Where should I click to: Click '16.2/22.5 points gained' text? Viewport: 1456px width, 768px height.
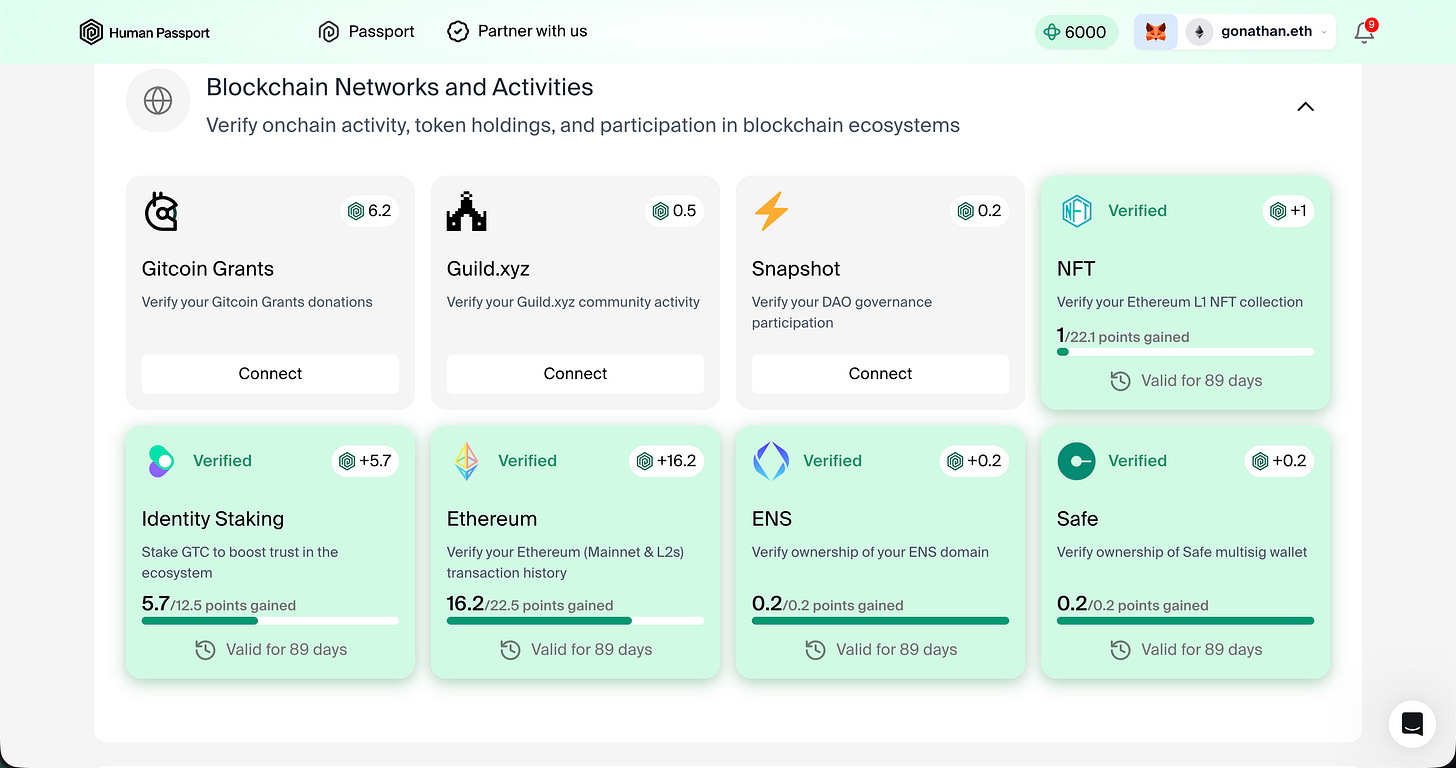coord(530,604)
